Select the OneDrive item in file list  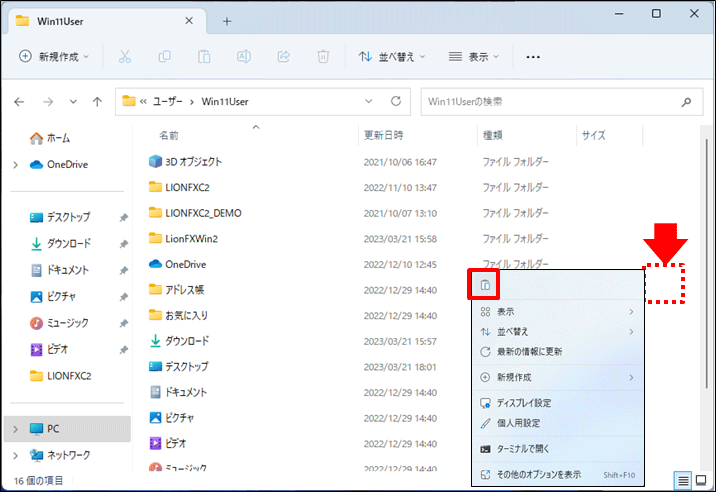tap(177, 264)
